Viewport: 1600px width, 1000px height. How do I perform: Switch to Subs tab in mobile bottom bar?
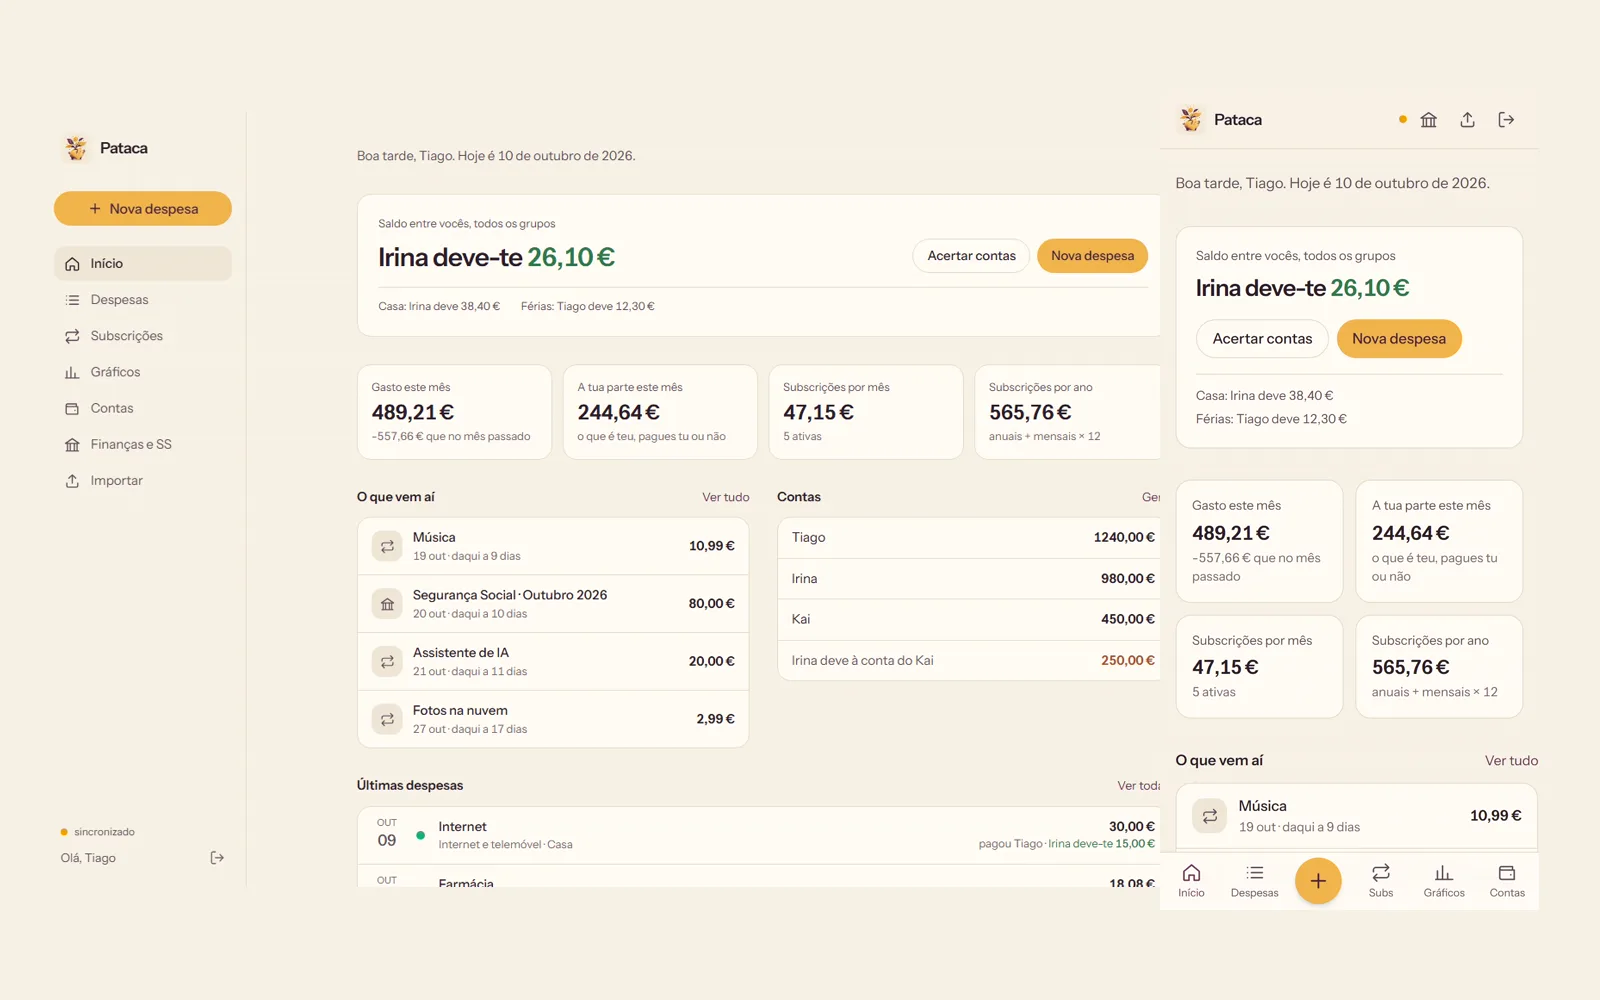pos(1381,881)
